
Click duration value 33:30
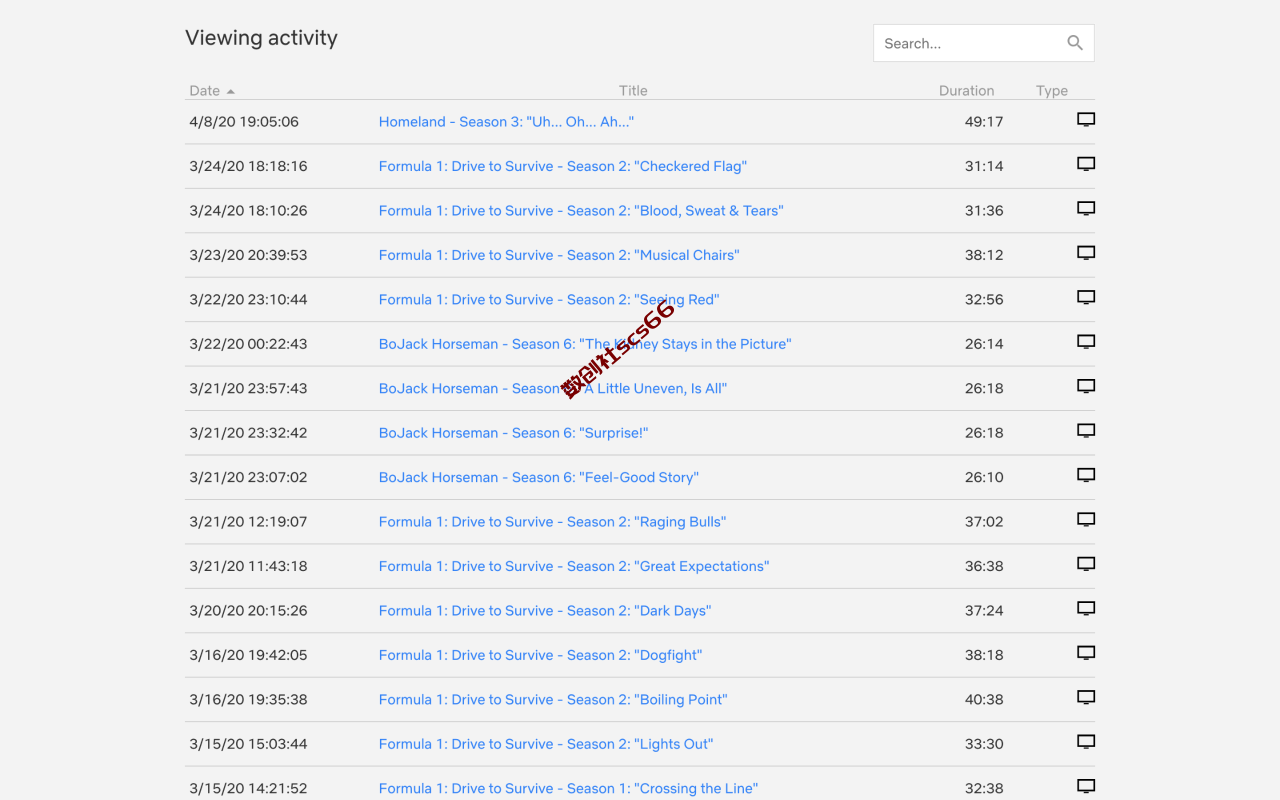pyautogui.click(x=984, y=744)
